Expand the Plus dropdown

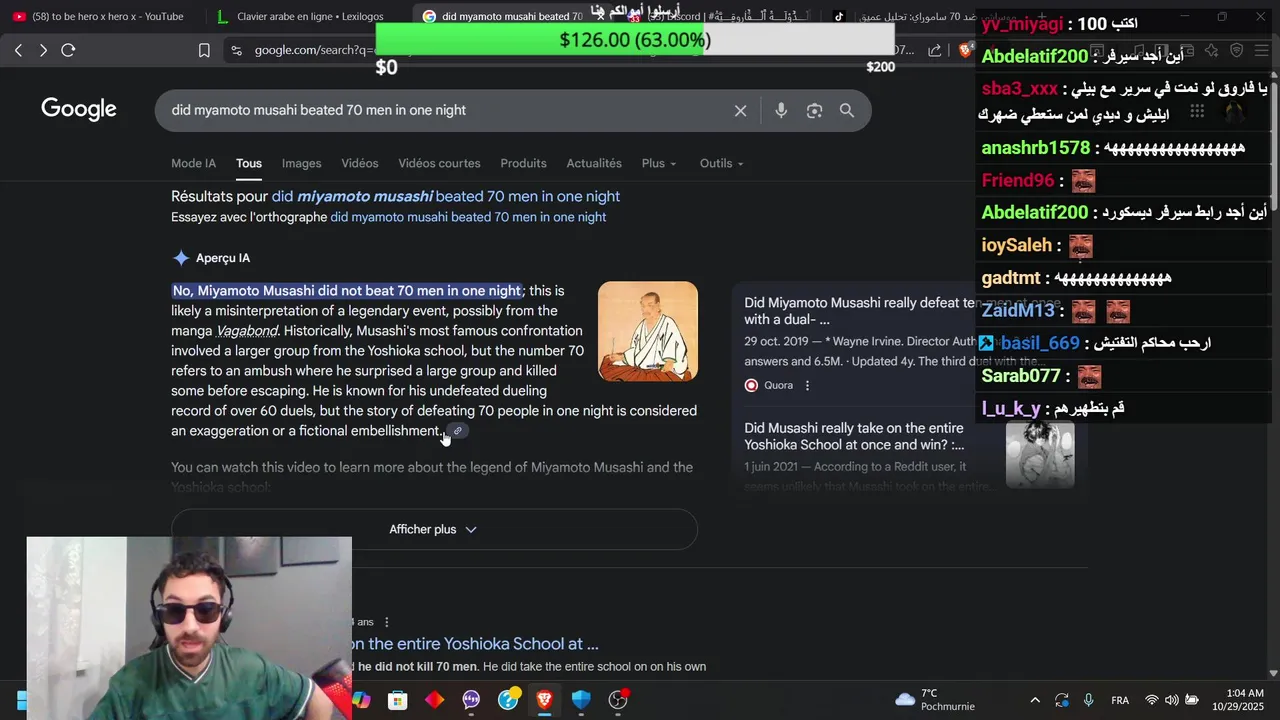tap(659, 163)
